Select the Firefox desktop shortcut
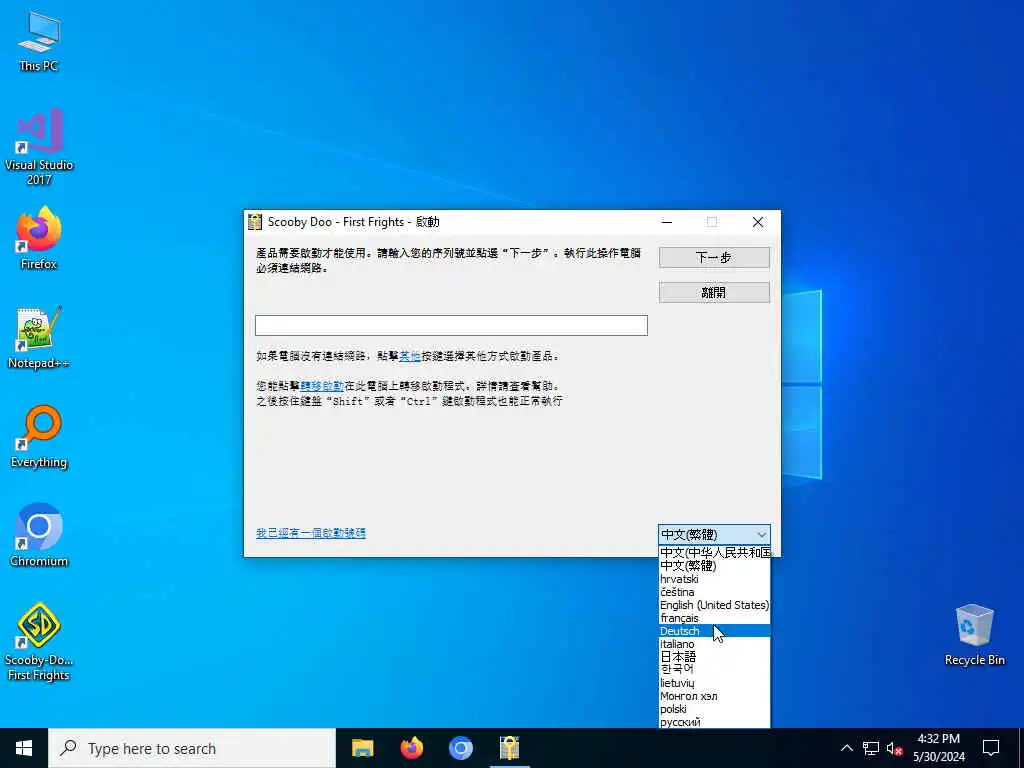The width and height of the screenshot is (1024, 768). pyautogui.click(x=39, y=238)
